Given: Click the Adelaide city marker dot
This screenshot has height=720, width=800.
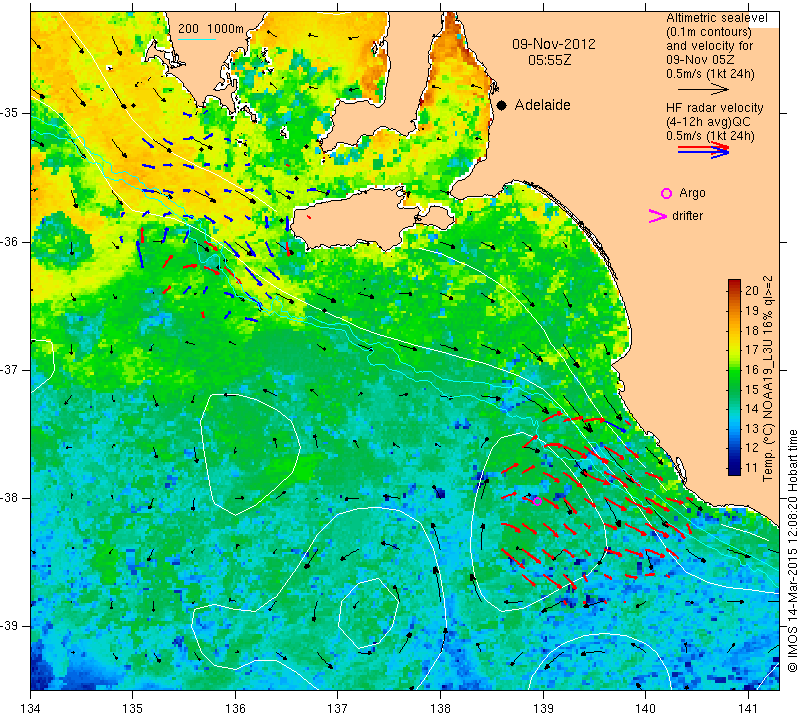Looking at the screenshot, I should (x=502, y=106).
